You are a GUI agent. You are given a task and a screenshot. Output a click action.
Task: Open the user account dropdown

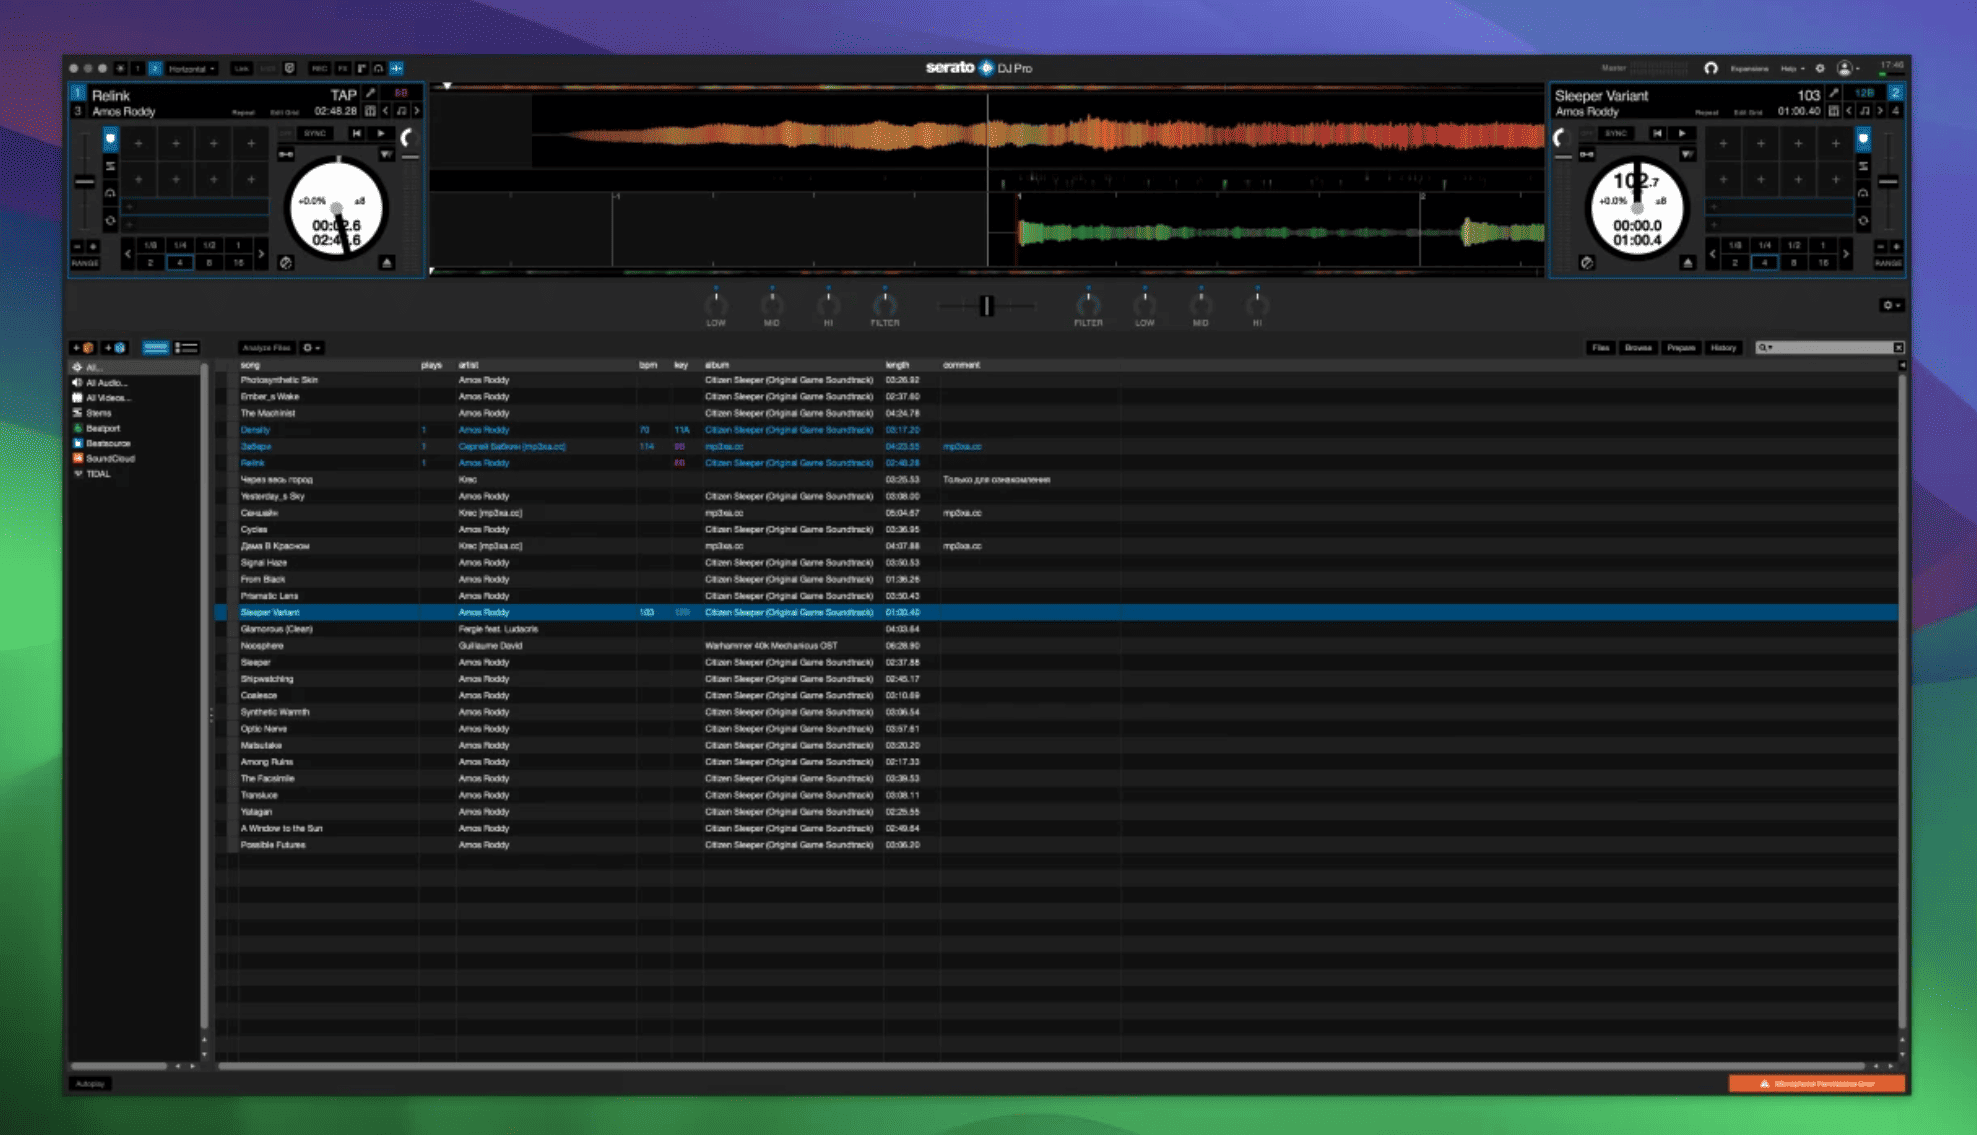click(1848, 68)
